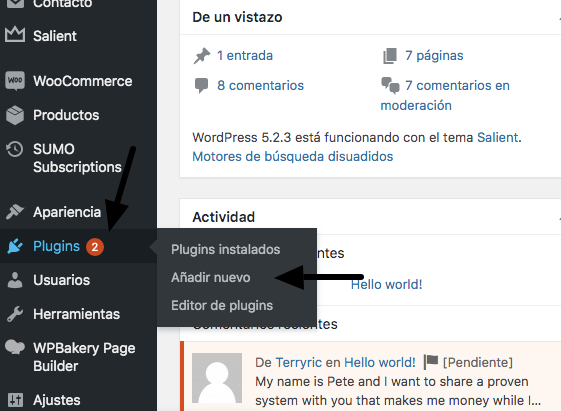Click the pages icon beside 7 páginas
This screenshot has width=561, height=411.
point(390,56)
